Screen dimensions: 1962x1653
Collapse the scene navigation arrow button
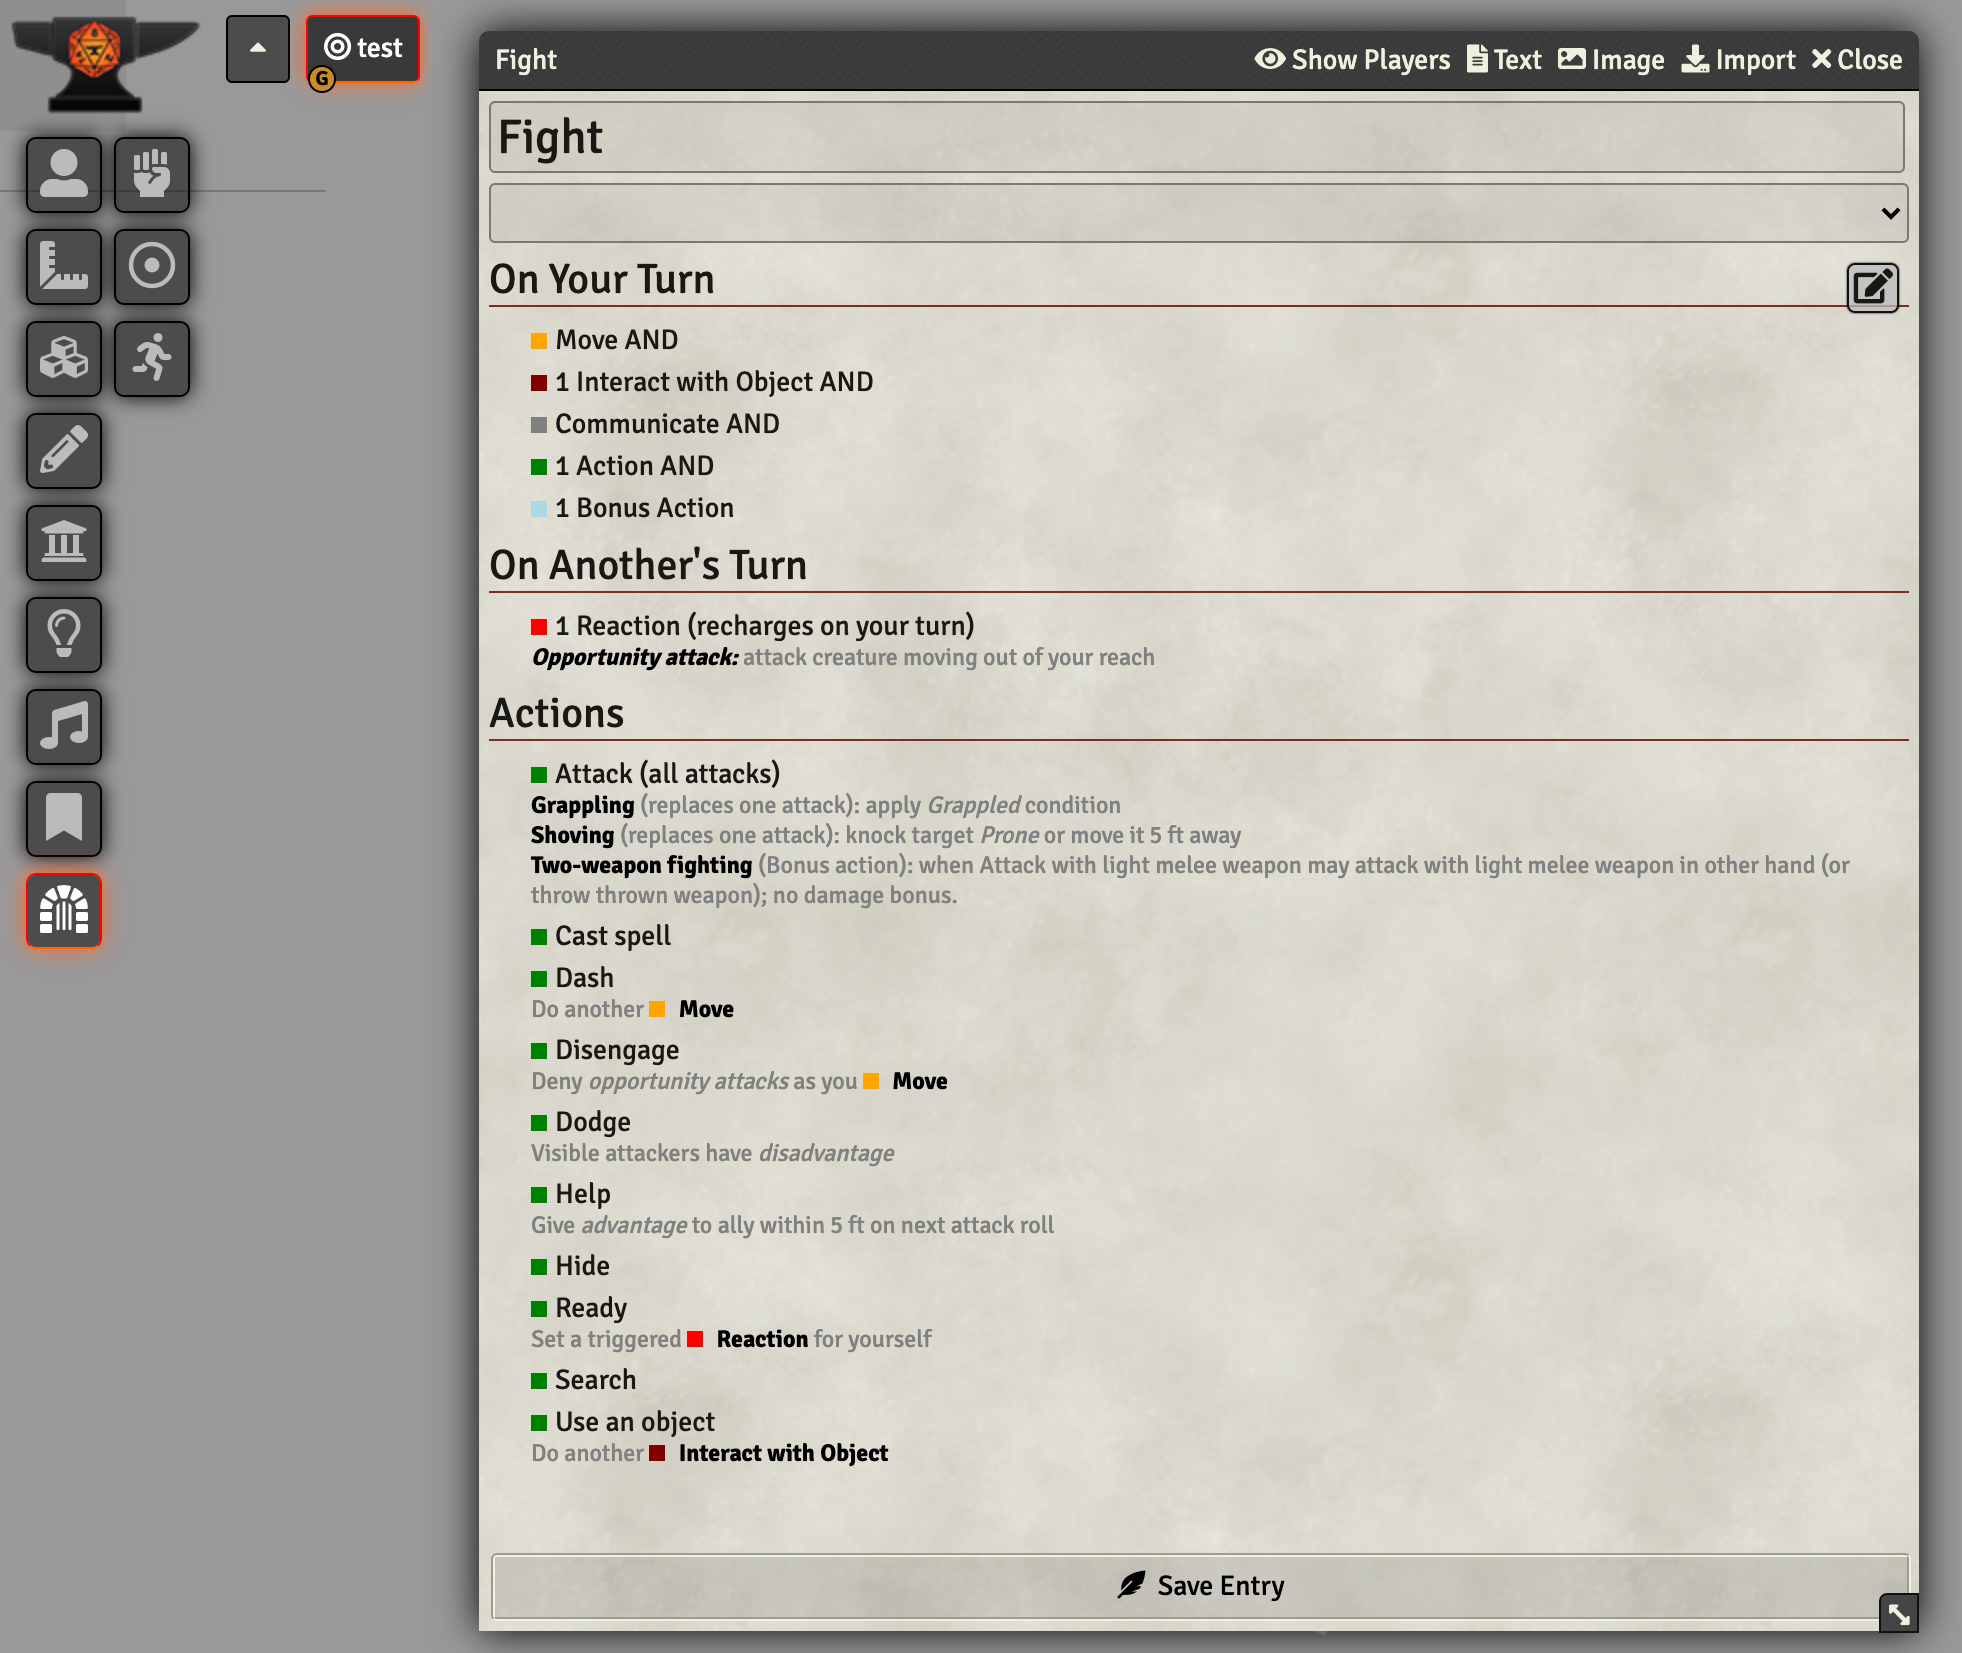[x=258, y=48]
